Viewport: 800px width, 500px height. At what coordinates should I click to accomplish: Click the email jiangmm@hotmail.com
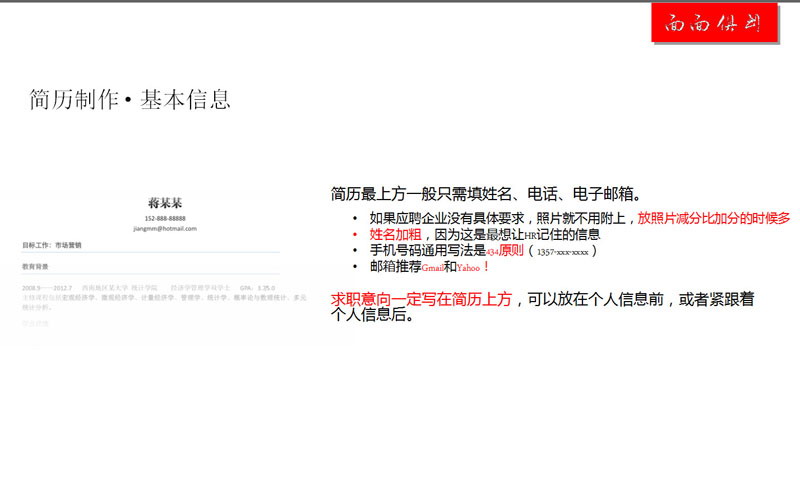[164, 229]
